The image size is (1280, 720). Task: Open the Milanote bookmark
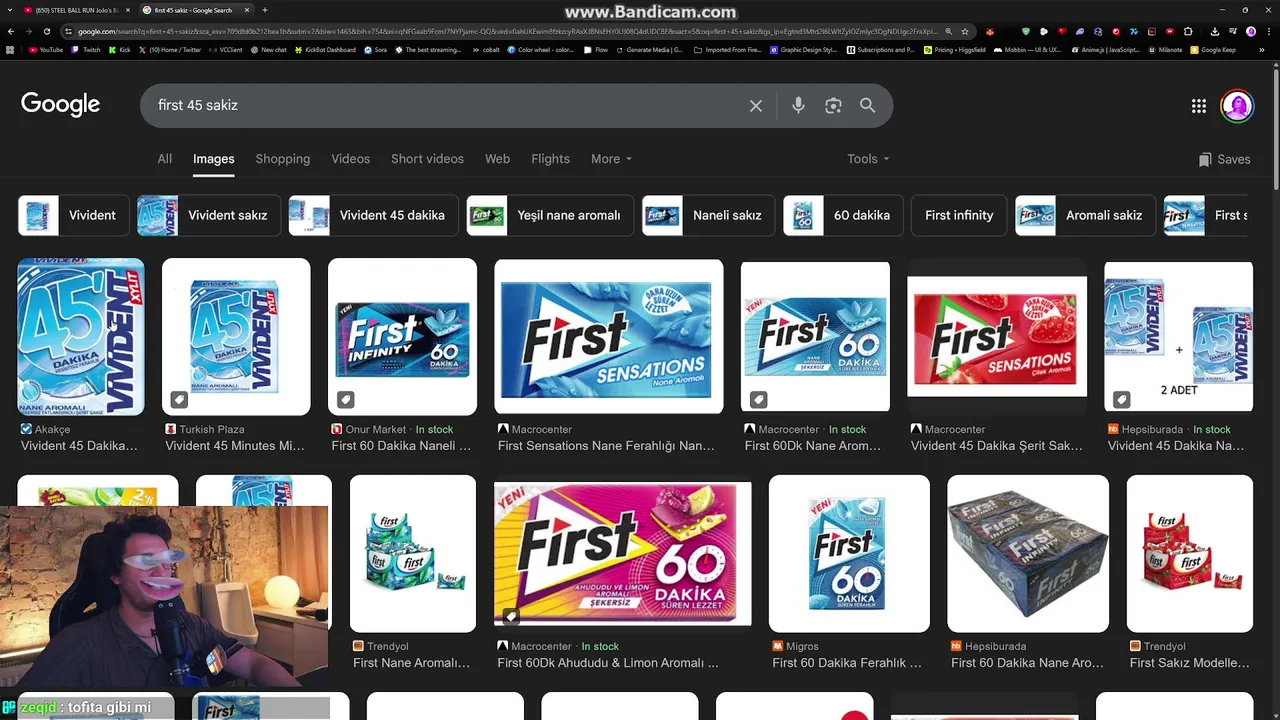(x=1165, y=49)
